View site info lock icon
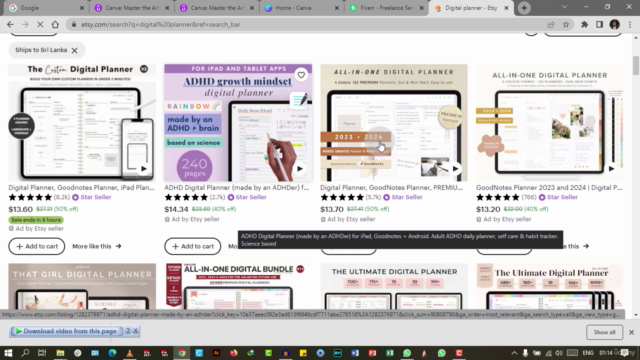The width and height of the screenshot is (640, 360). point(74,24)
